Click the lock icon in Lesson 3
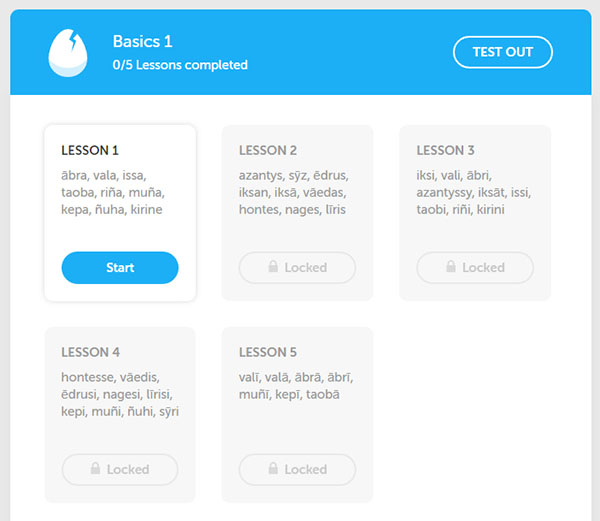The image size is (600, 521). coord(451,266)
